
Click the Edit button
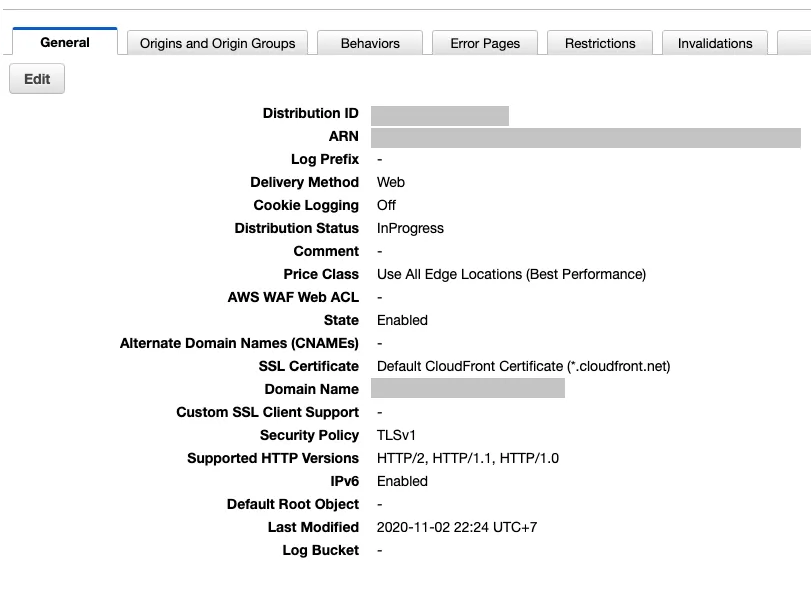(37, 79)
